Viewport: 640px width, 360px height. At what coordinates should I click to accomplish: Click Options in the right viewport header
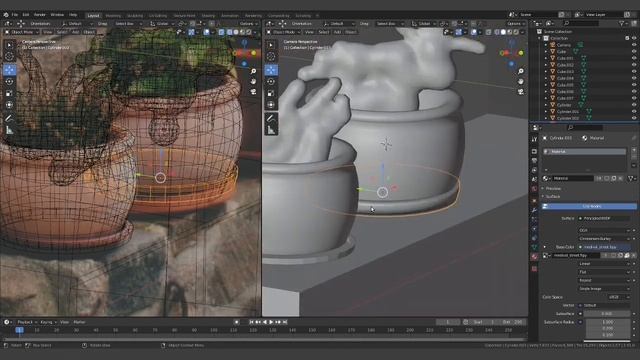click(515, 24)
